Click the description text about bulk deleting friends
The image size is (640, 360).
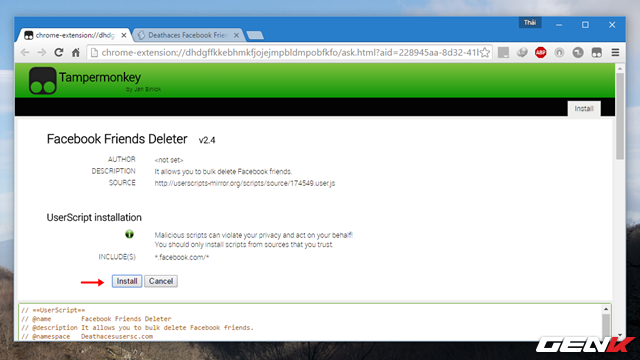223,171
